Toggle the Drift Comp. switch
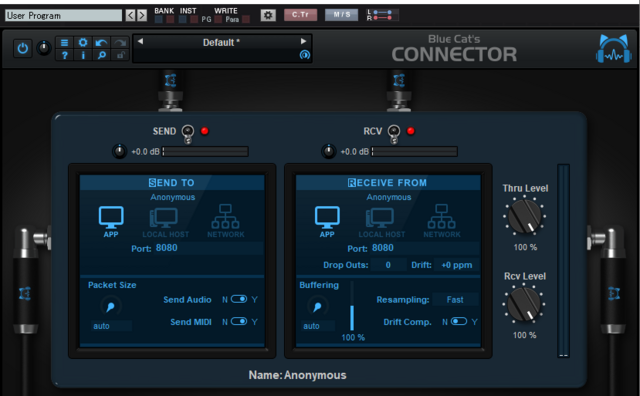640x396 pixels. click(459, 322)
